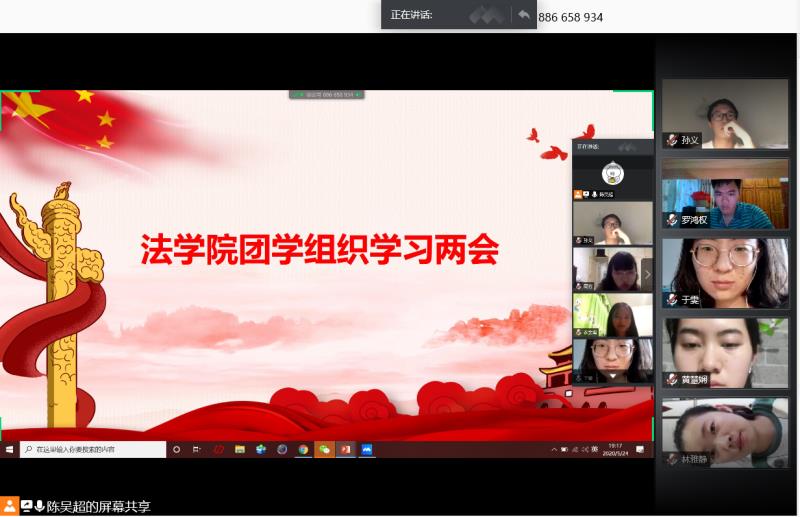Click the muted mic icon on 孙义's video
Image resolution: width=800 pixels, height=517 pixels.
(x=672, y=140)
